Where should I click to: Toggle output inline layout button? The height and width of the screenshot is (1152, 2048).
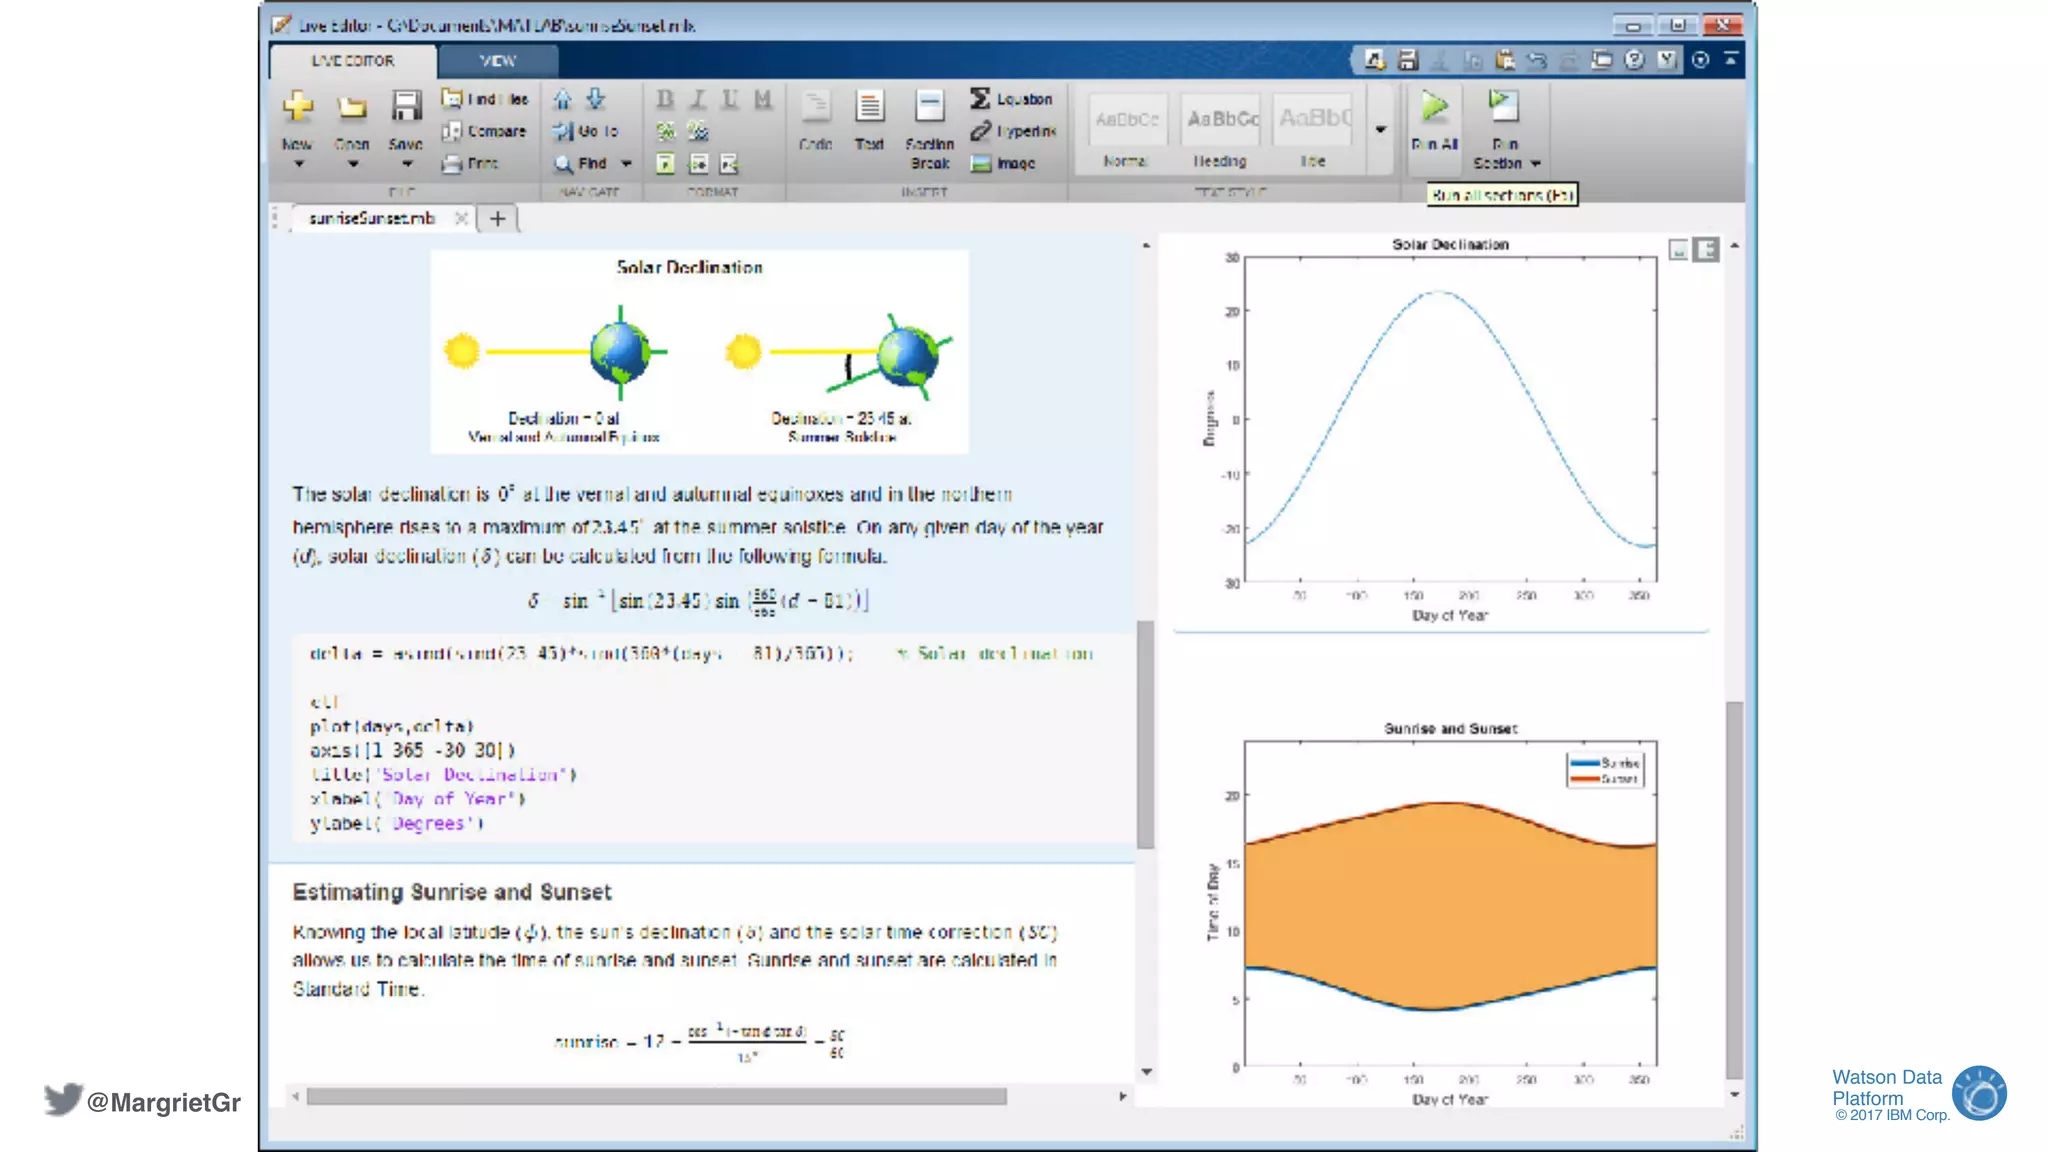(x=1679, y=250)
